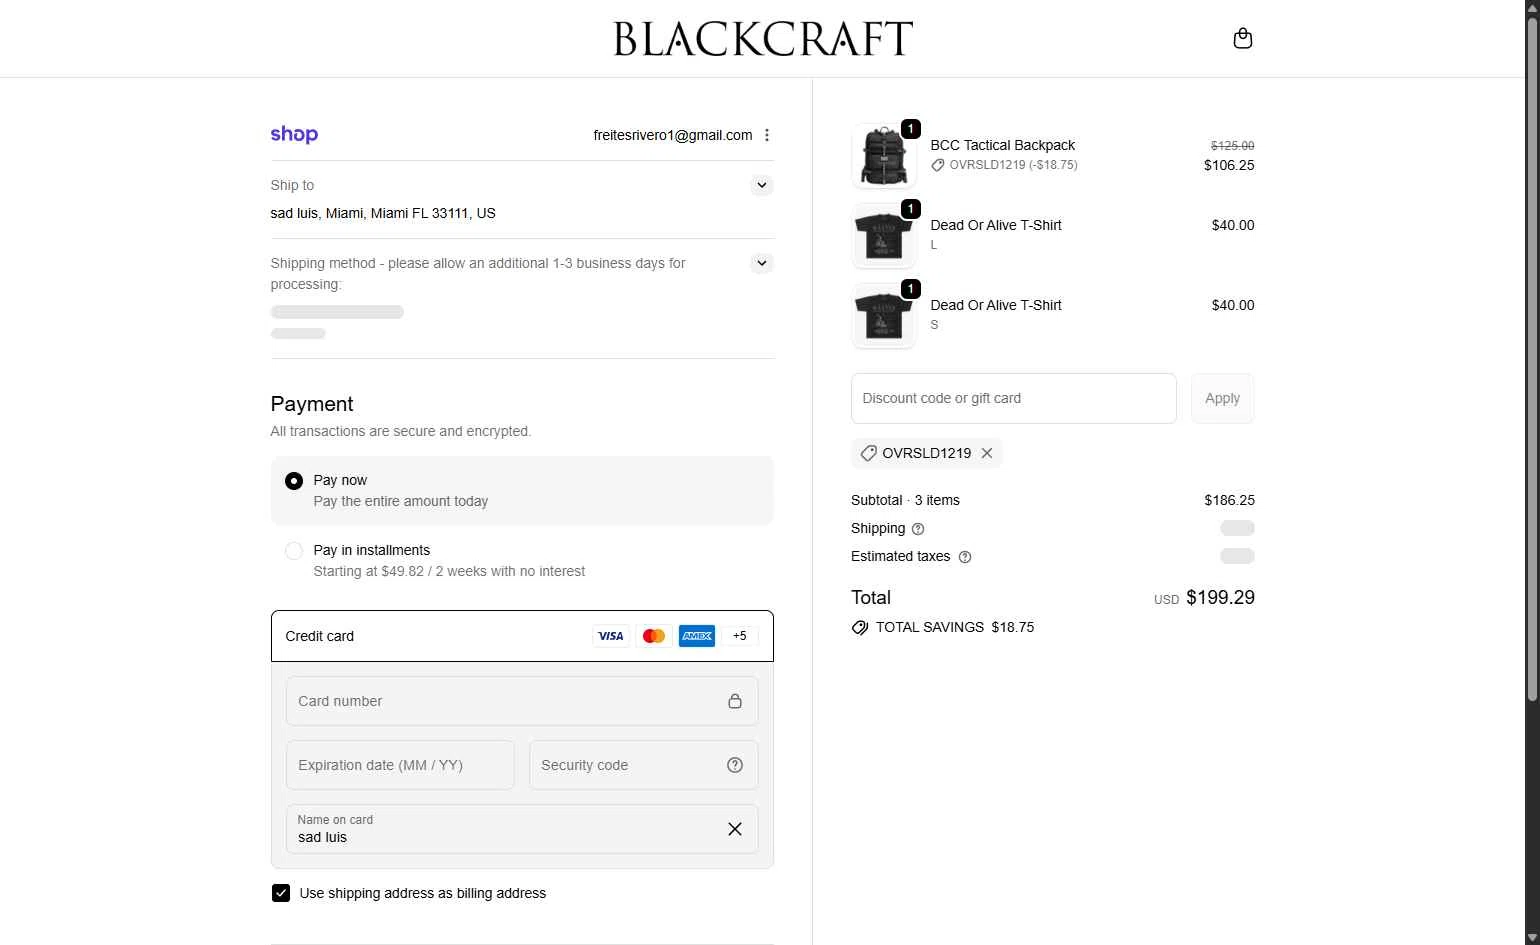This screenshot has height=945, width=1540.
Task: Click the Subtotal $186.25 value
Action: 1229,500
